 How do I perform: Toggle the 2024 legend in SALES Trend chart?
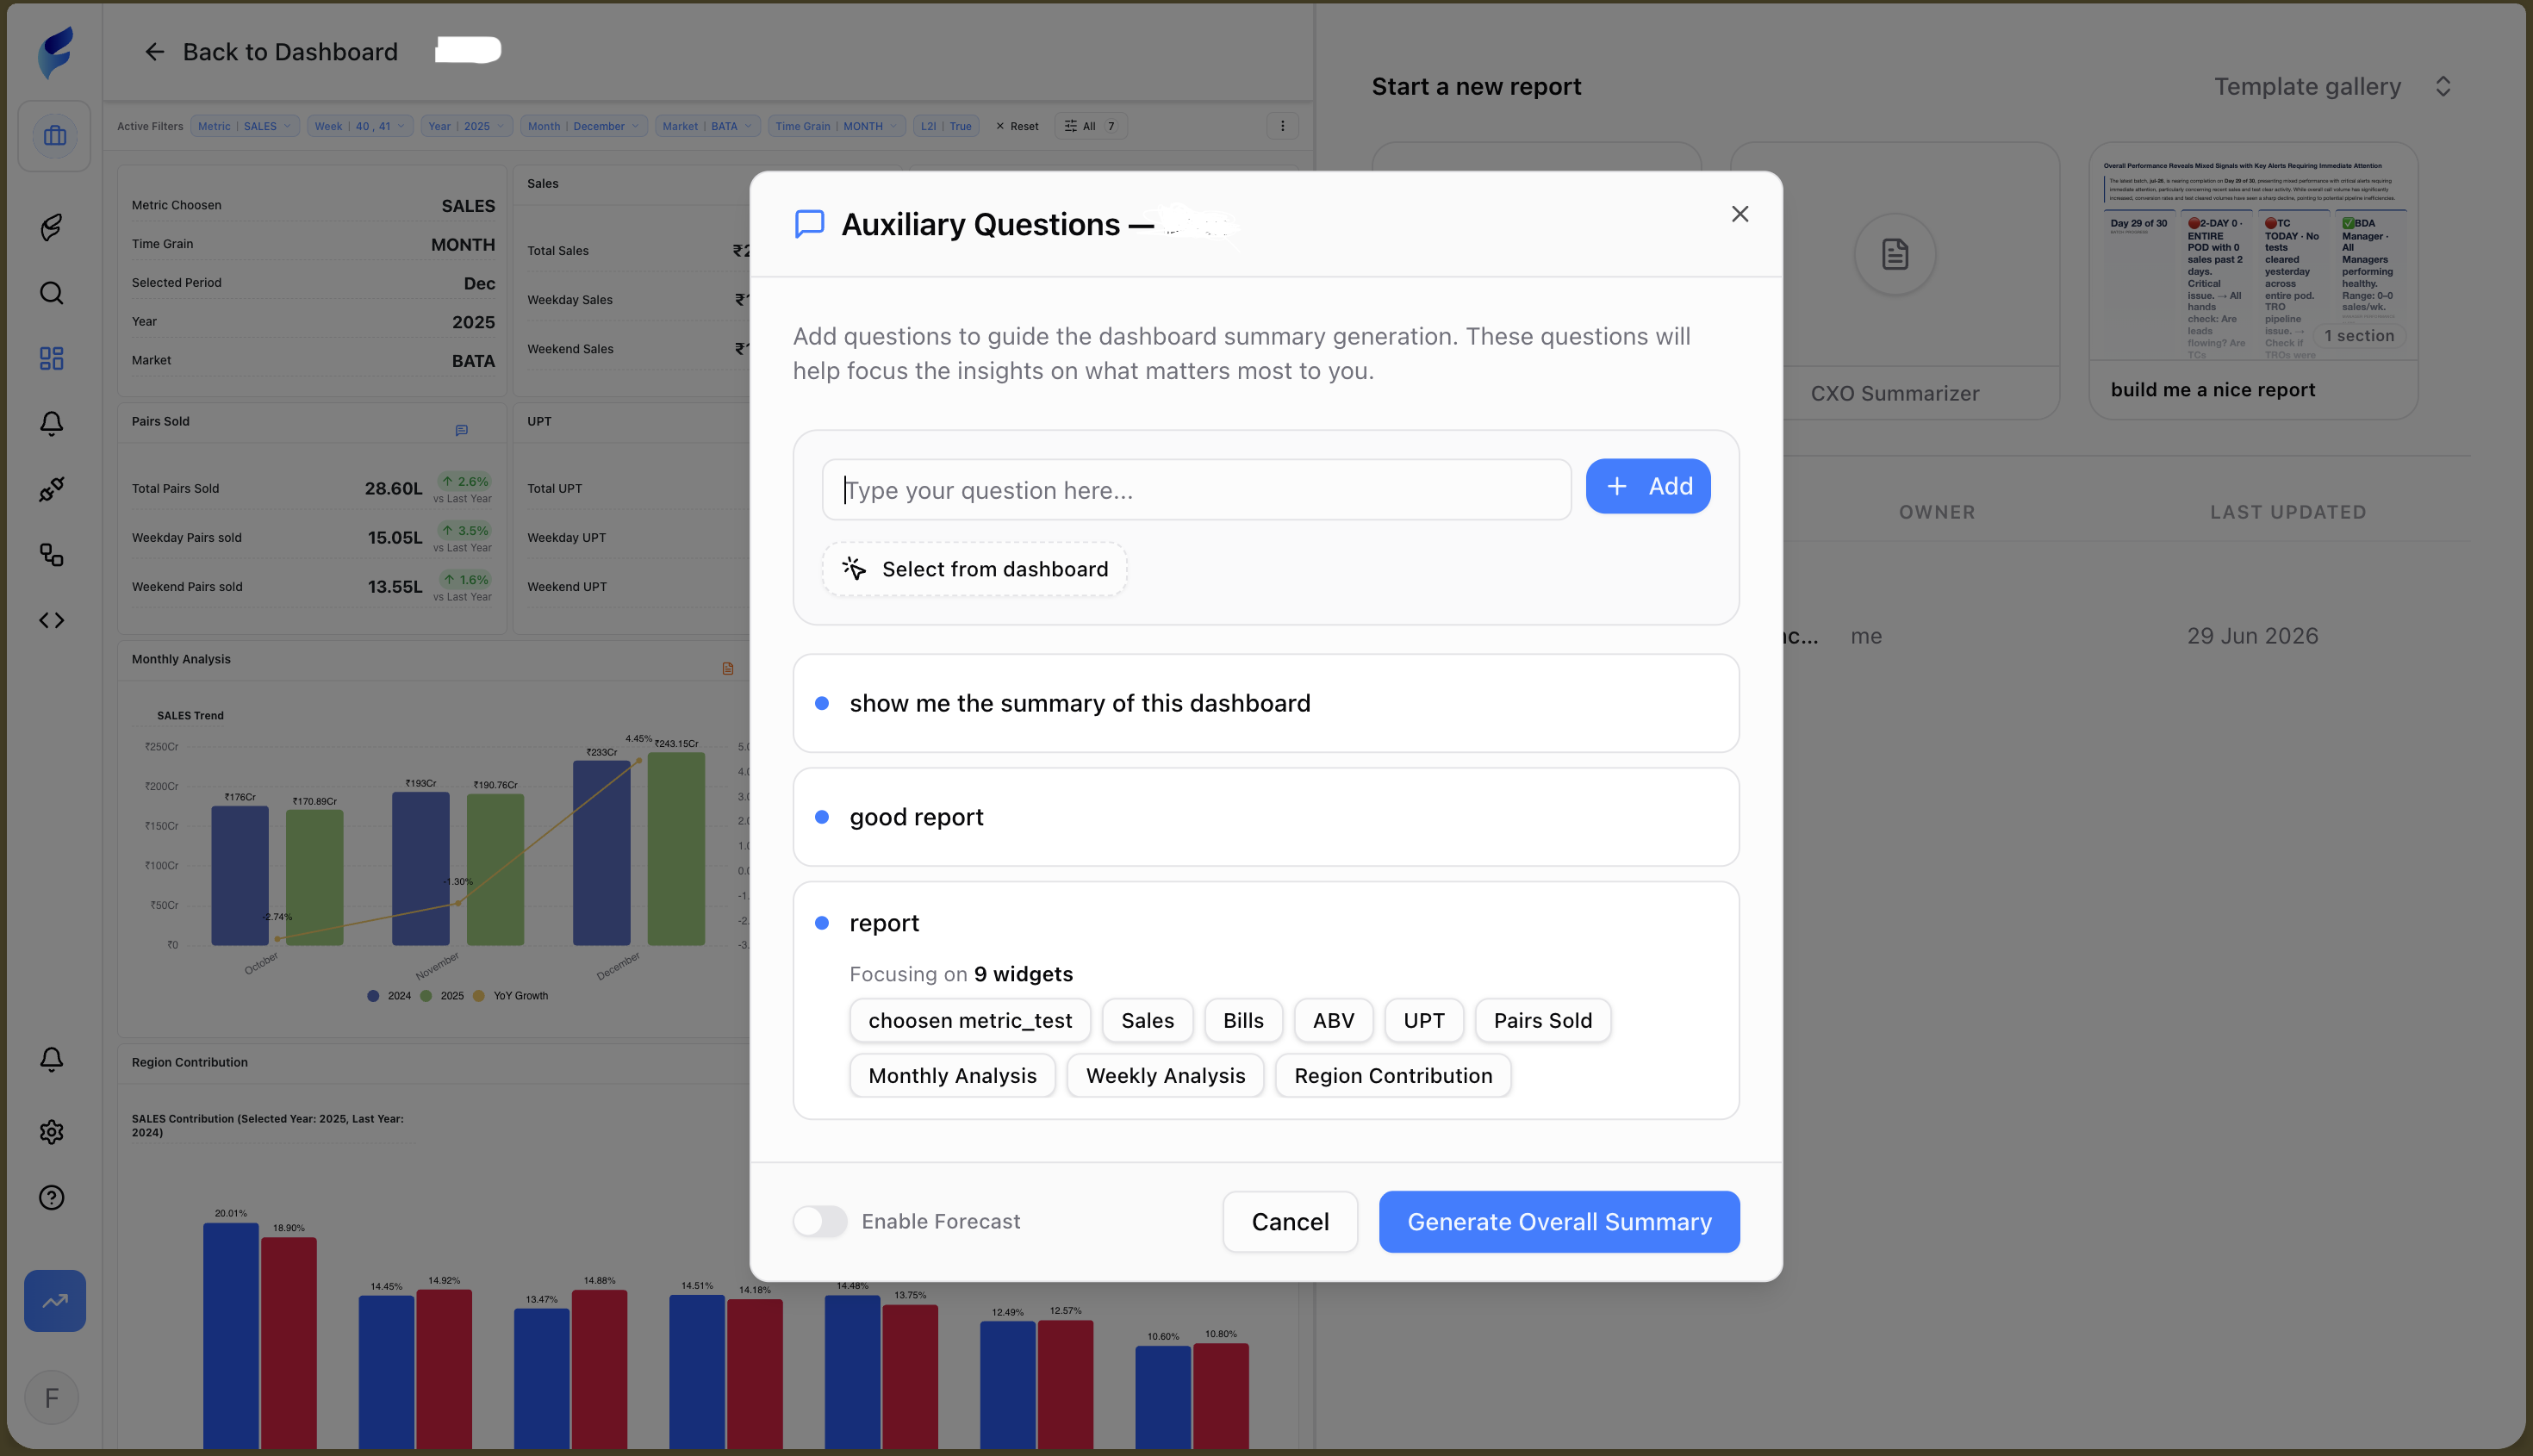389,996
